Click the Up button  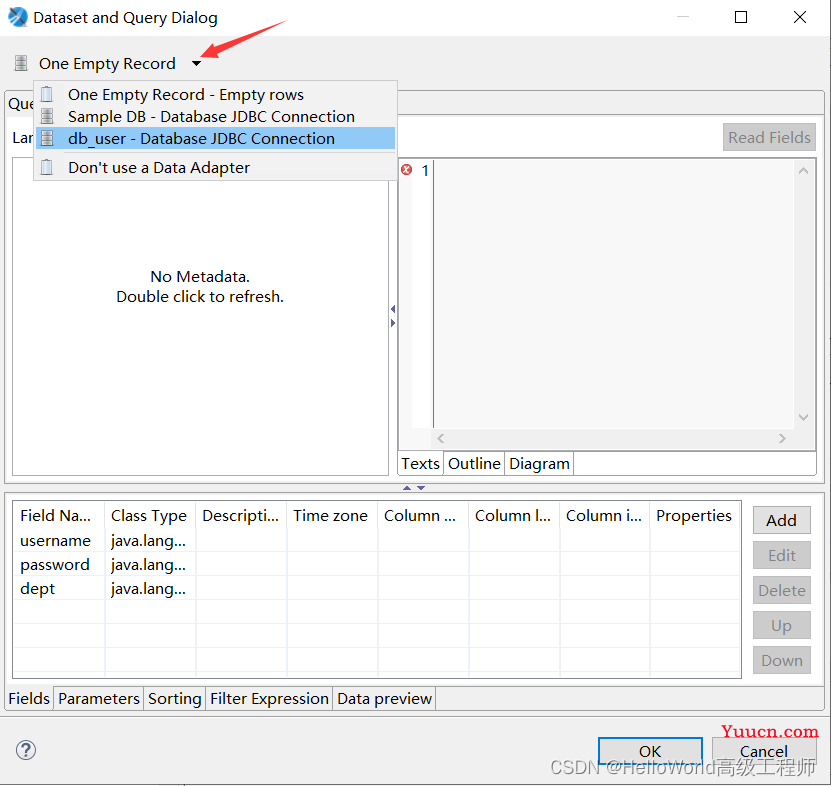pyautogui.click(x=782, y=625)
